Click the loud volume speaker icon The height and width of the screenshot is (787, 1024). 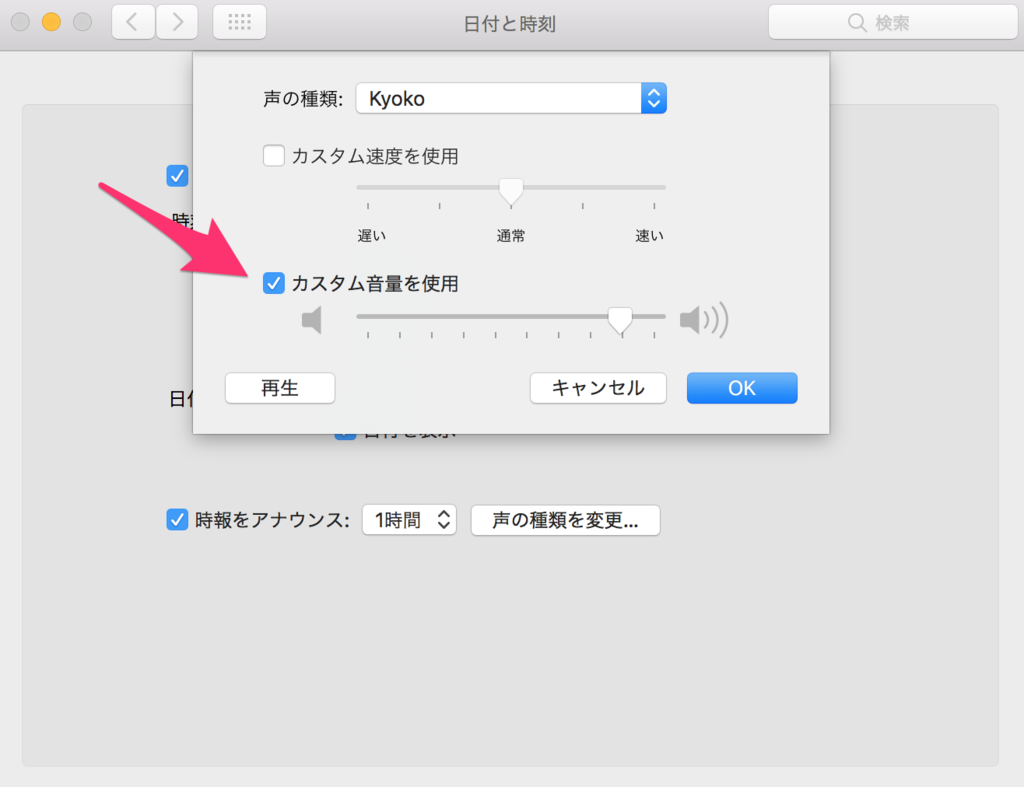704,320
